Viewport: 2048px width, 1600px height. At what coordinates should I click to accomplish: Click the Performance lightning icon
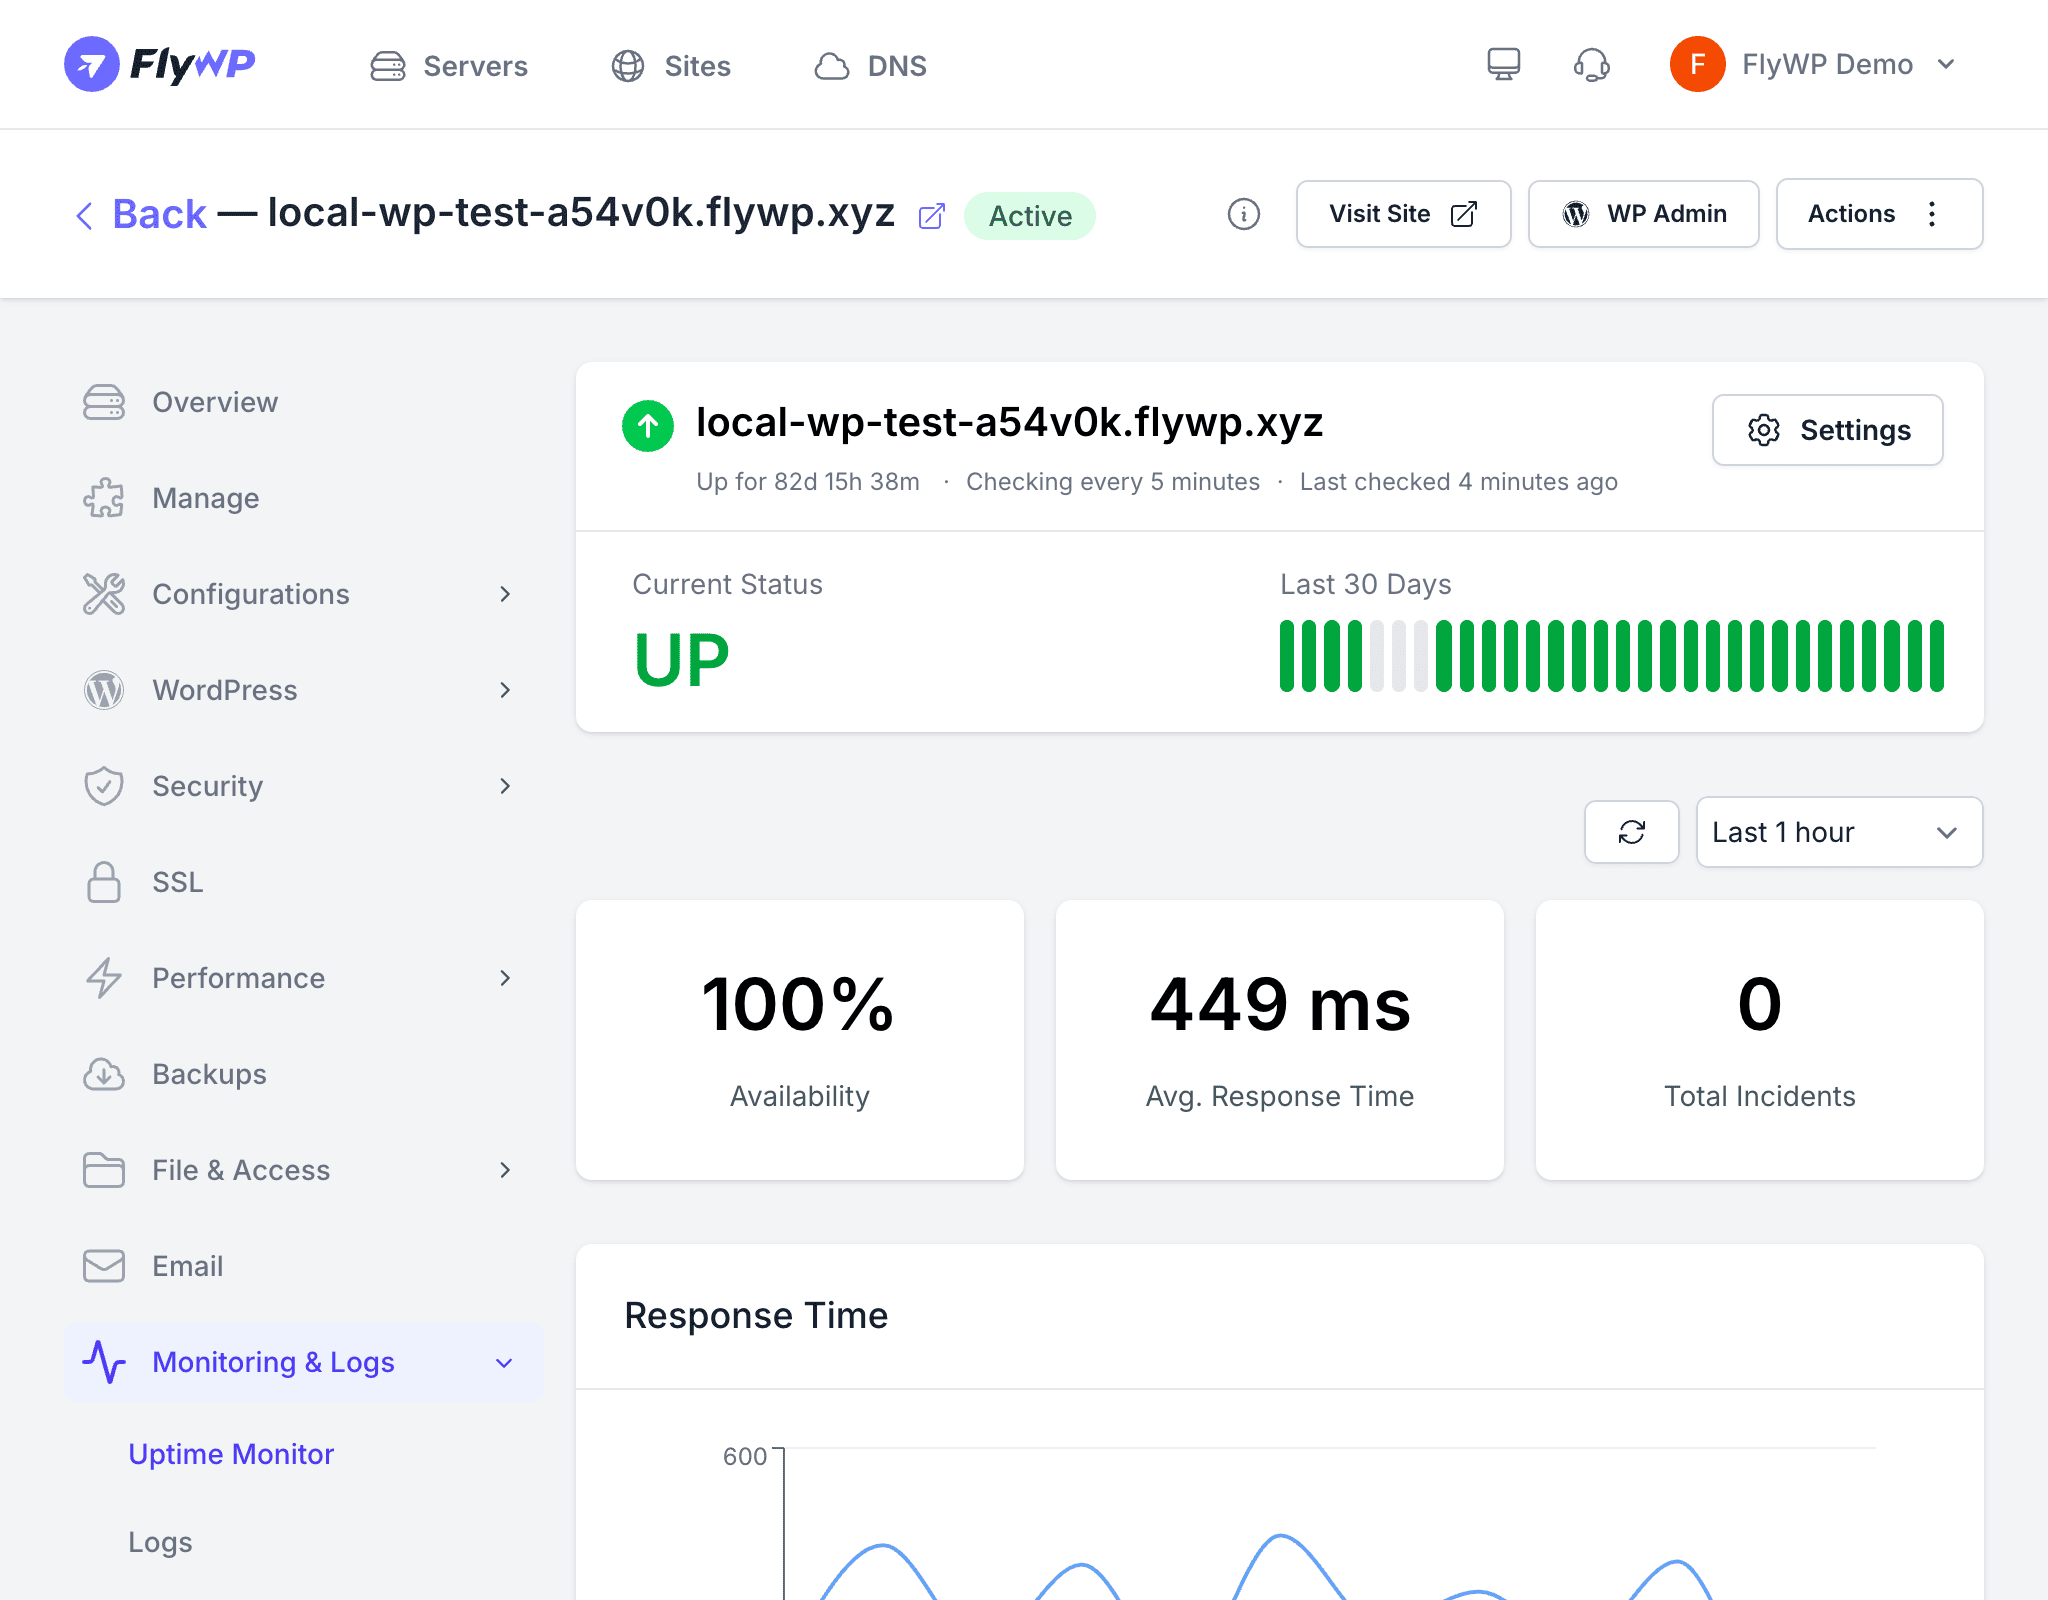104,978
